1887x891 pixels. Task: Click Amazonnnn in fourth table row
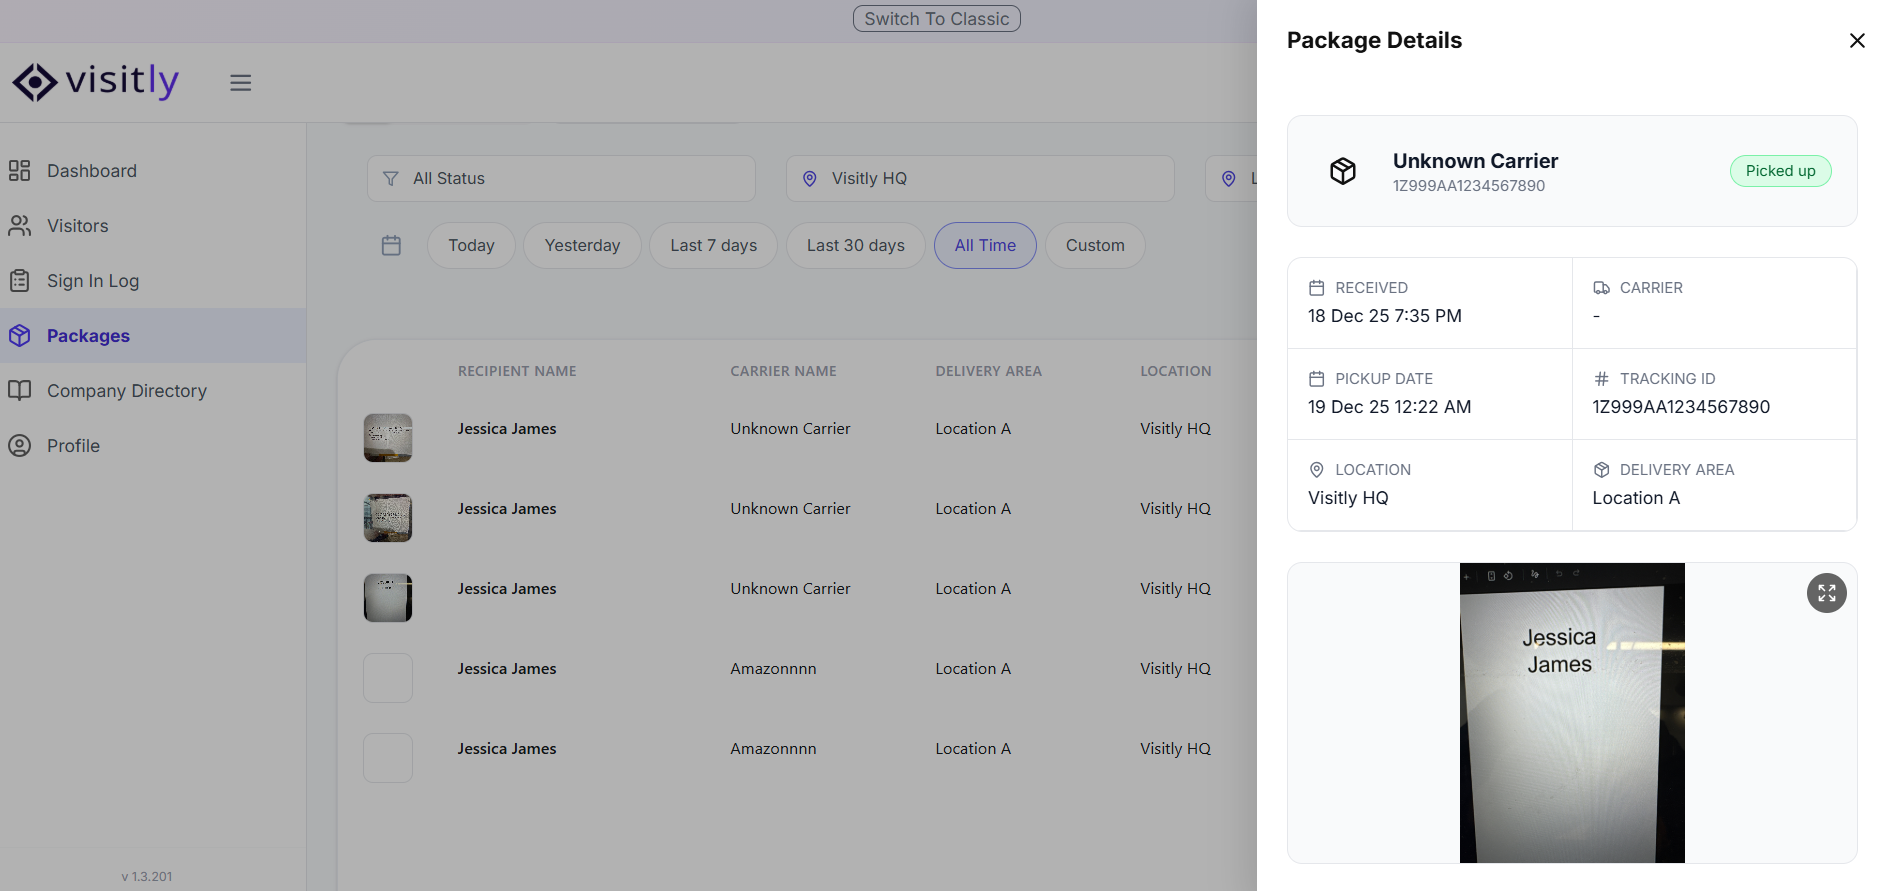[x=773, y=669]
